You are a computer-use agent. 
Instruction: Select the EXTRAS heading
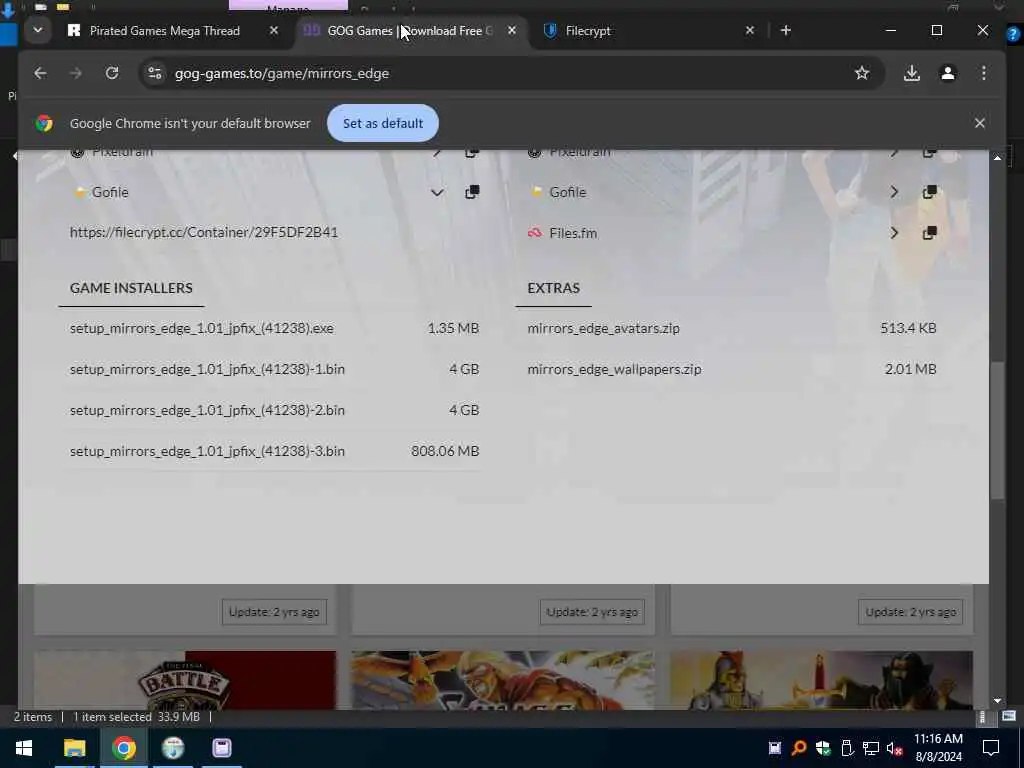(554, 288)
